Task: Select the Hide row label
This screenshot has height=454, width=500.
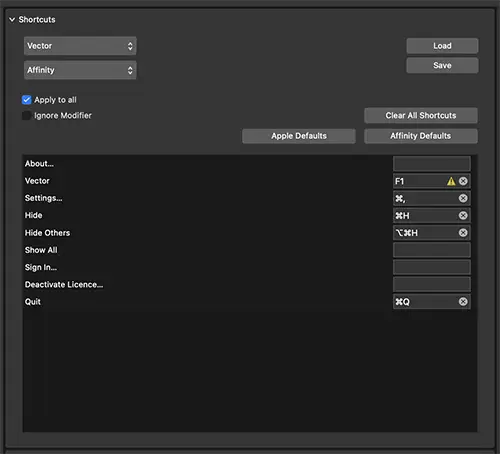Action: (33, 215)
